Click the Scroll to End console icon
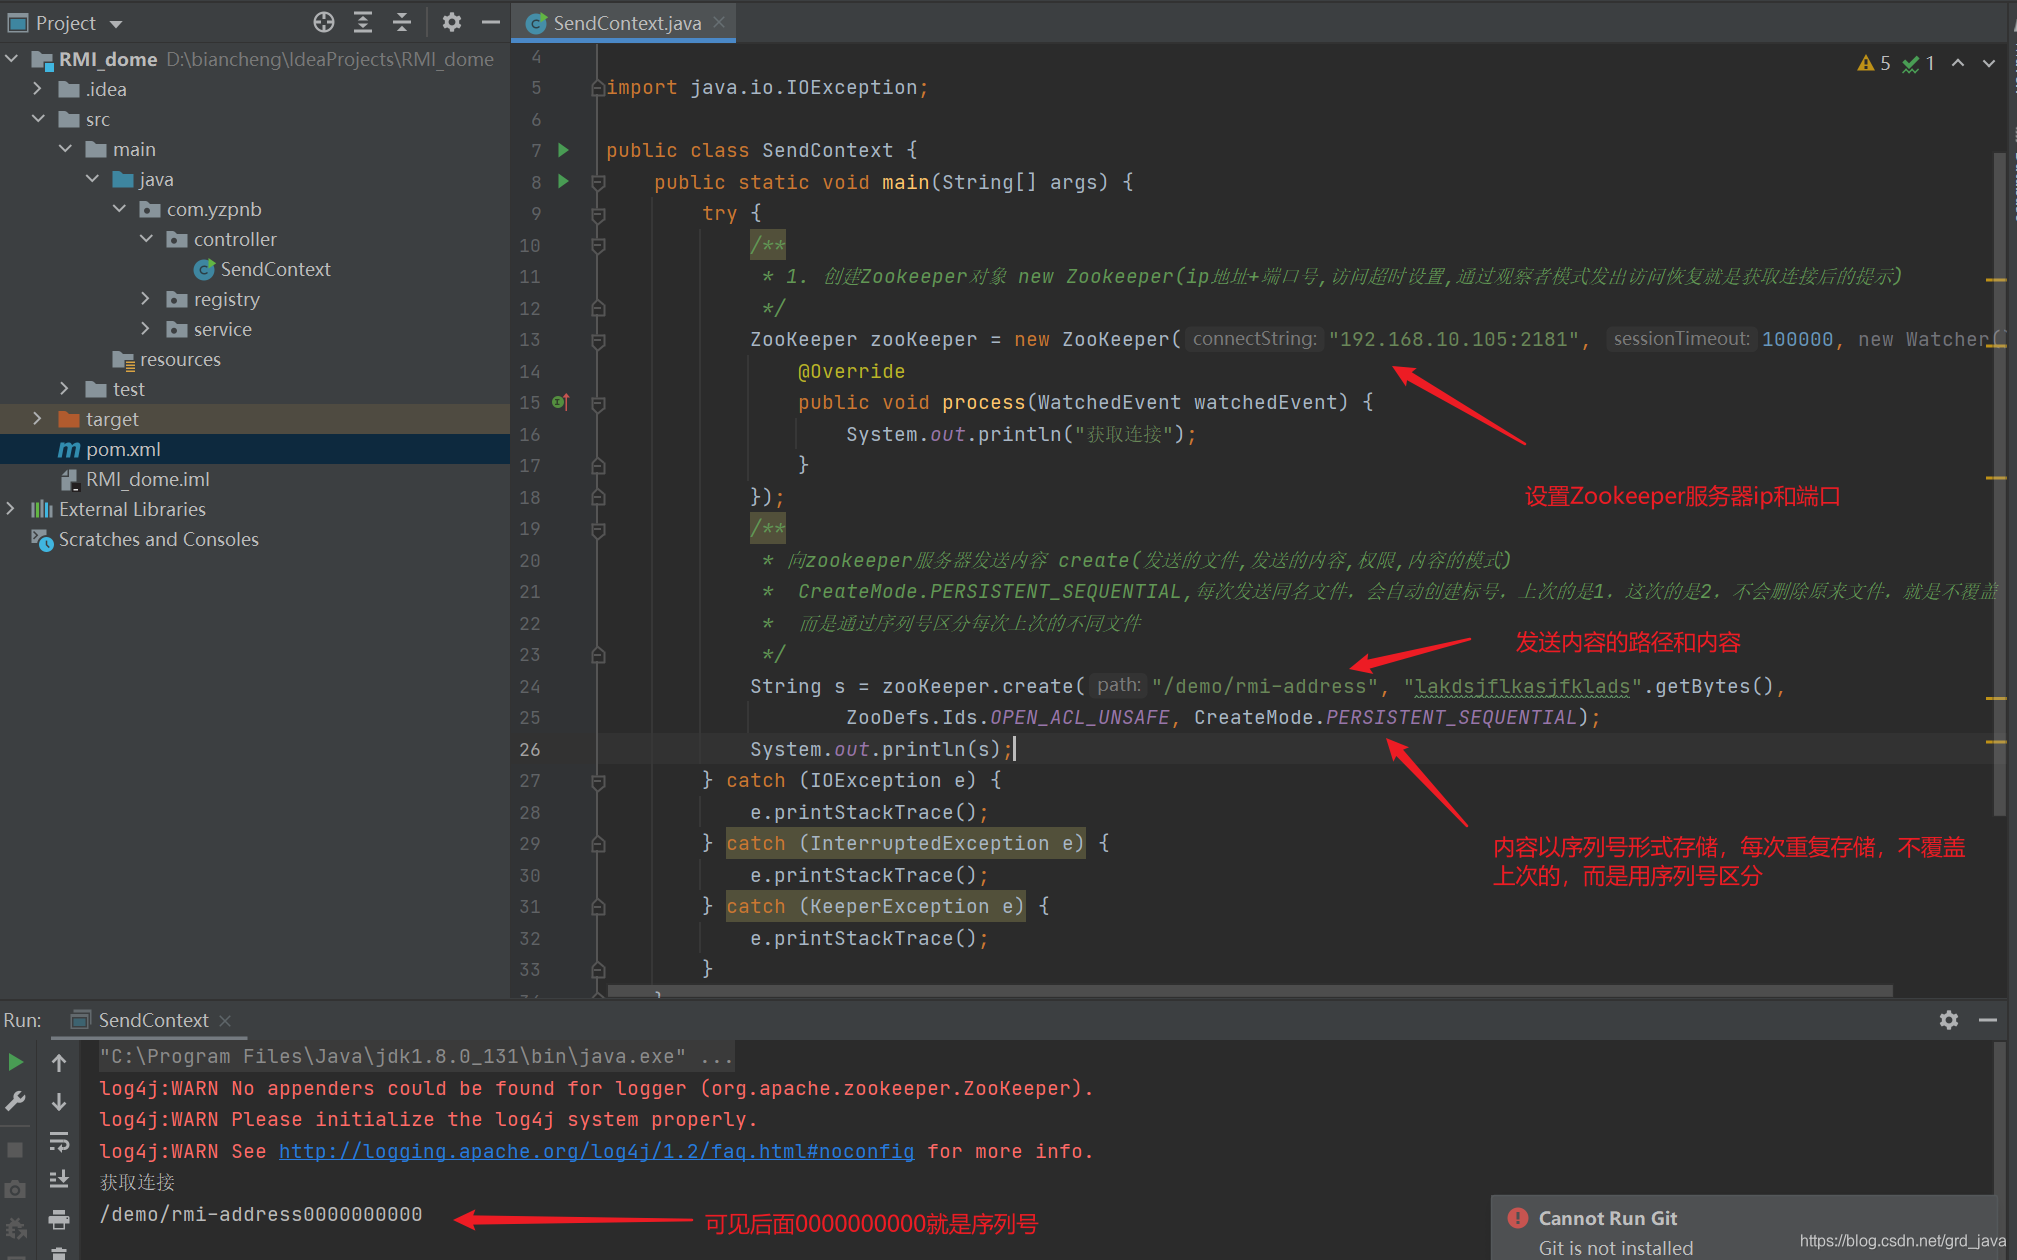Screen dimensions: 2017x1260 click(59, 1180)
